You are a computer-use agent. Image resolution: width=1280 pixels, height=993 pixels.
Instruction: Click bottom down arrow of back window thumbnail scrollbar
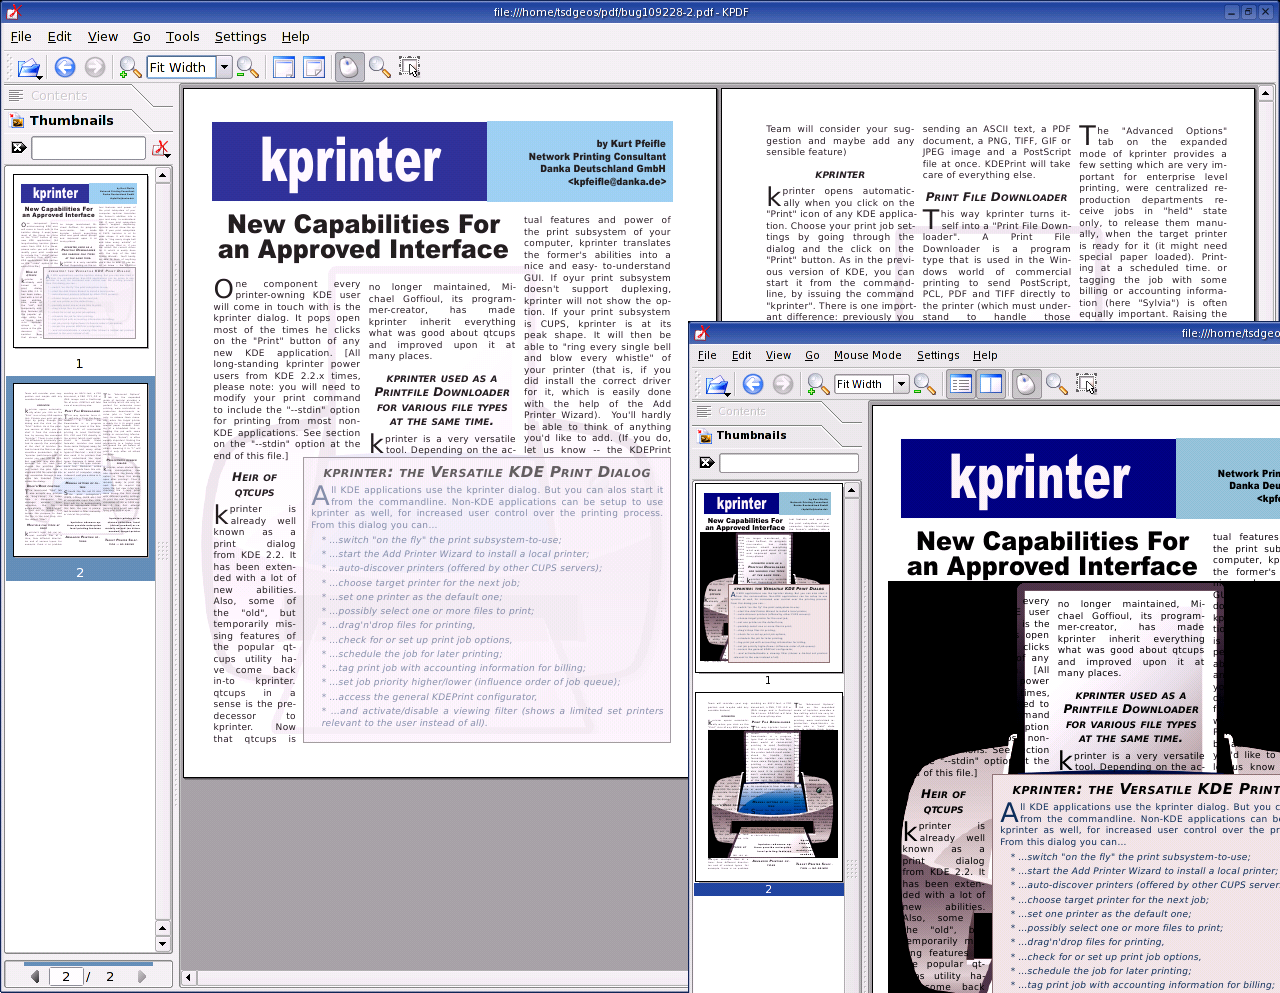[x=162, y=944]
